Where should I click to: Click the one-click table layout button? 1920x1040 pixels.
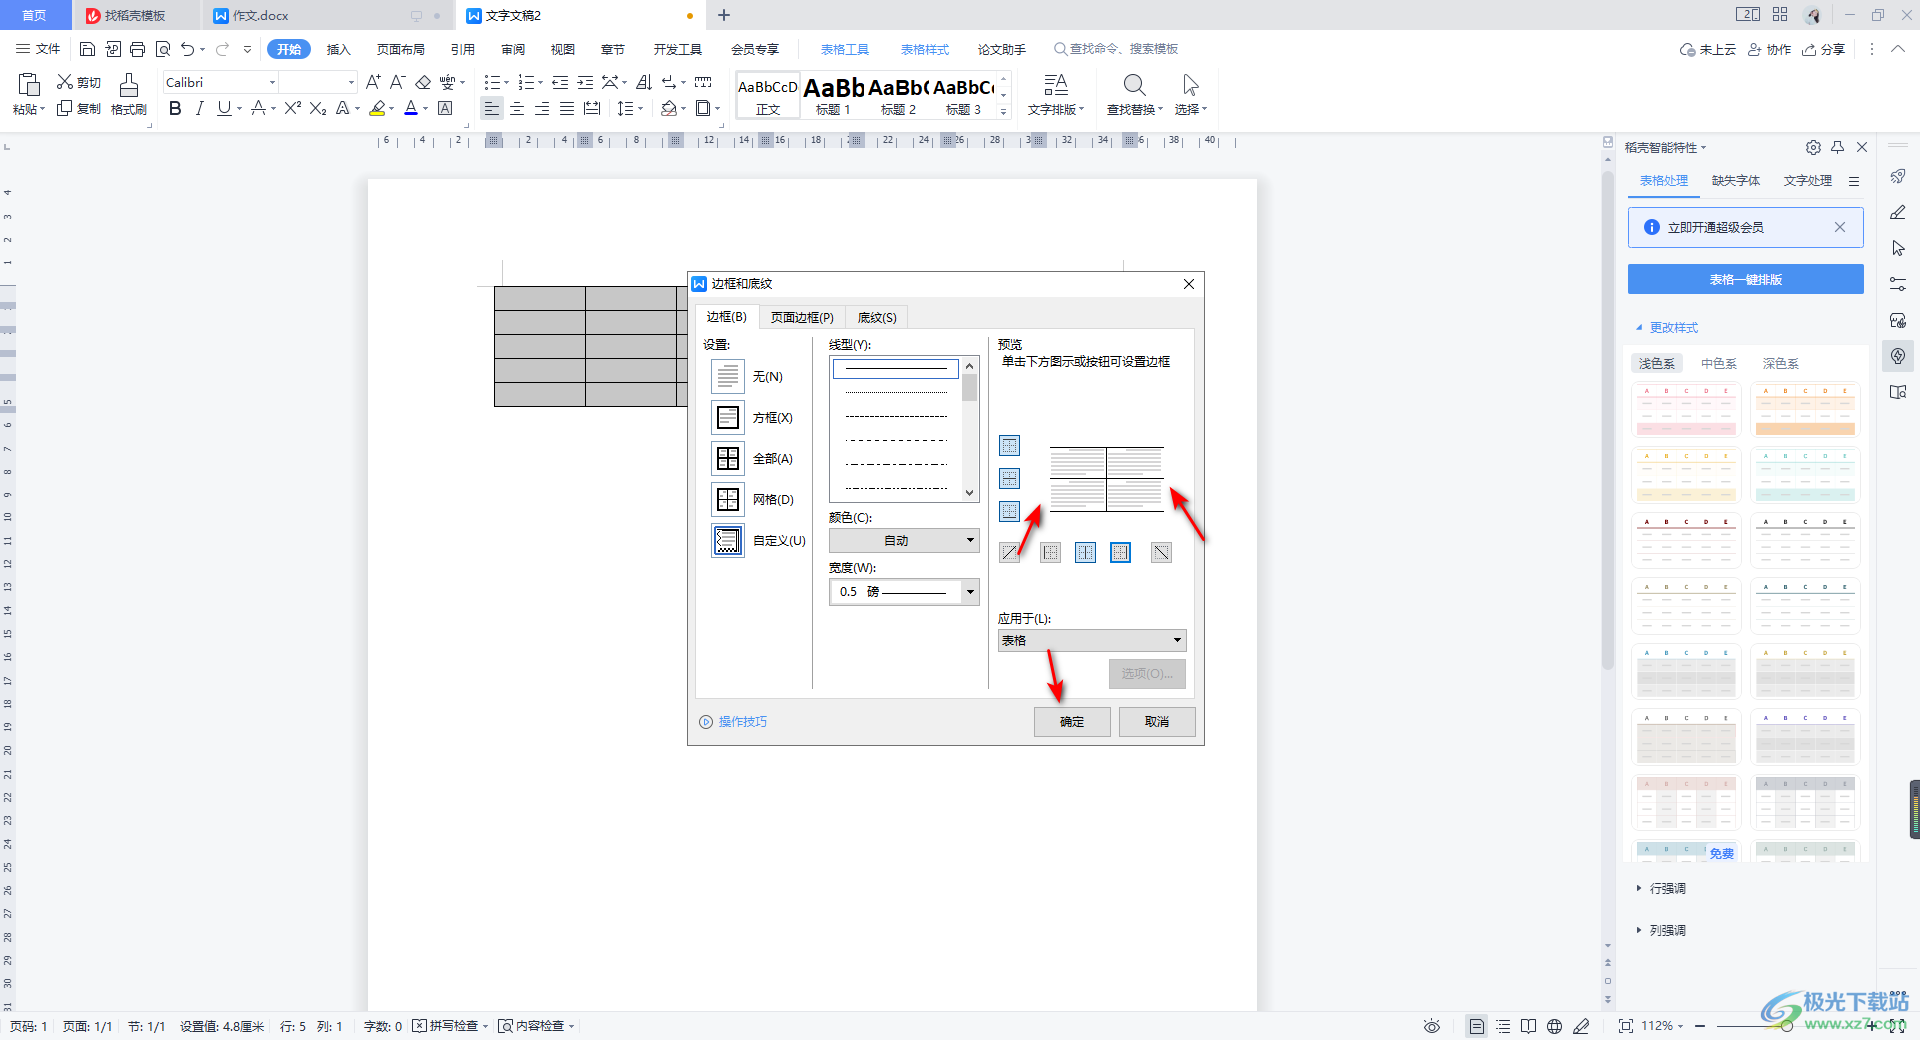coord(1746,280)
